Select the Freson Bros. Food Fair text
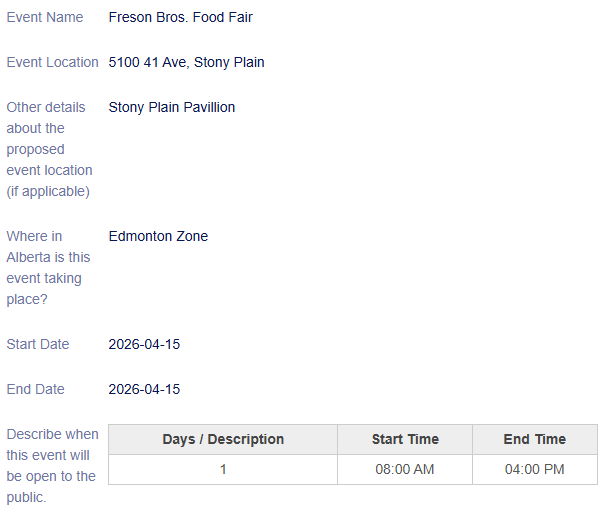The width and height of the screenshot is (604, 511). [180, 17]
